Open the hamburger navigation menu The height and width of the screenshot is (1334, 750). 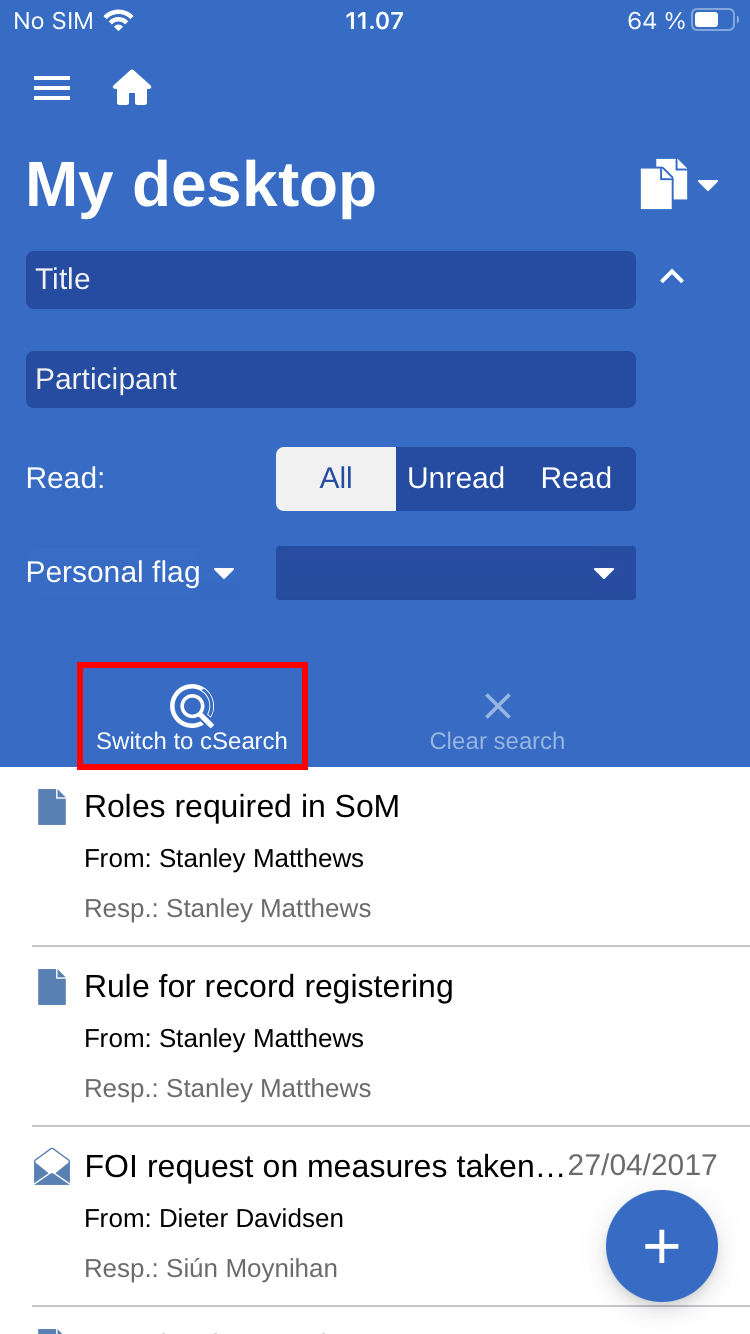click(x=52, y=88)
